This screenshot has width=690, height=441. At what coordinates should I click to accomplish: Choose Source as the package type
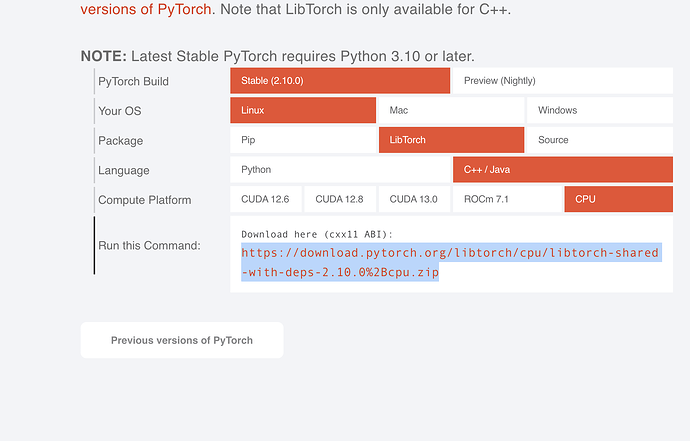(x=599, y=140)
